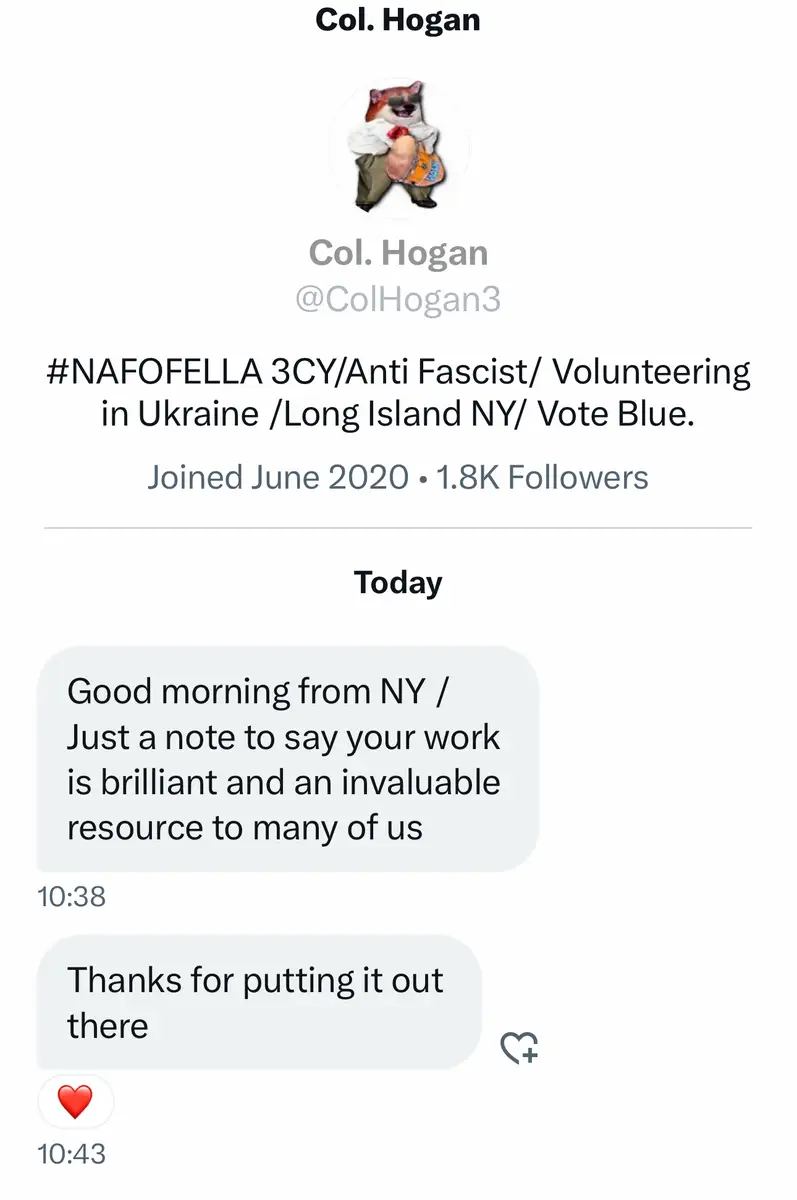Open the #NAFOFELLA hashtag in bio
This screenshot has width=797, height=1200.
(x=153, y=372)
